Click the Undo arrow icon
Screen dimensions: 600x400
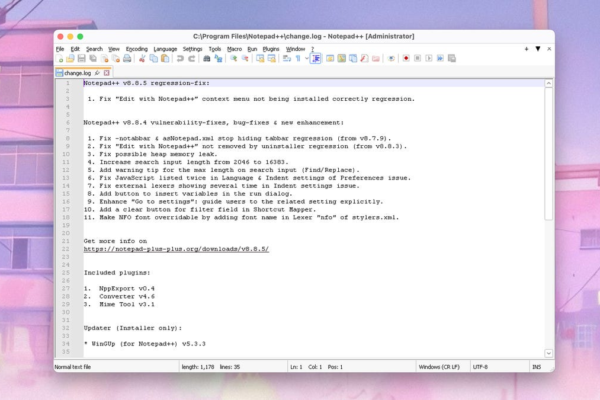click(x=180, y=59)
